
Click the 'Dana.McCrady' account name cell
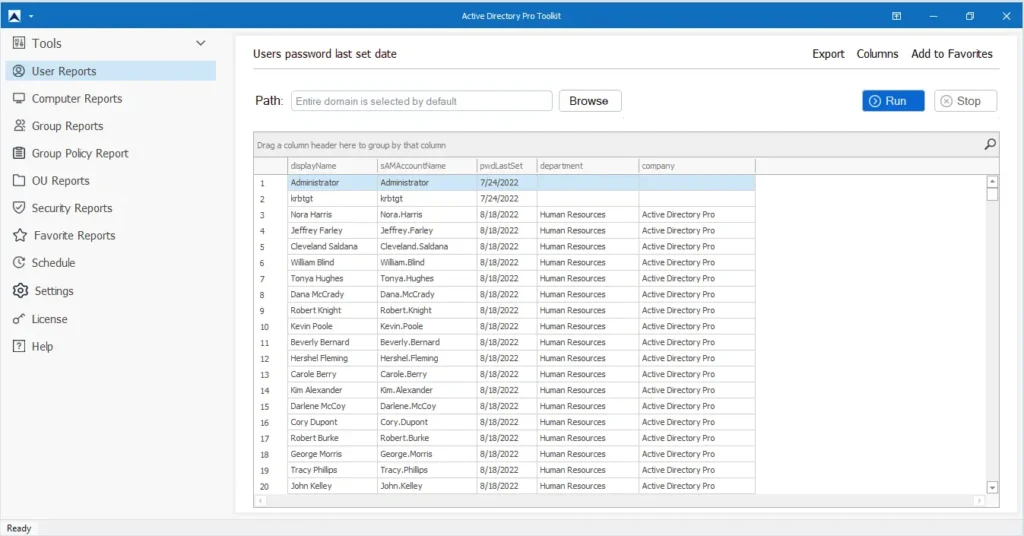click(x=426, y=294)
